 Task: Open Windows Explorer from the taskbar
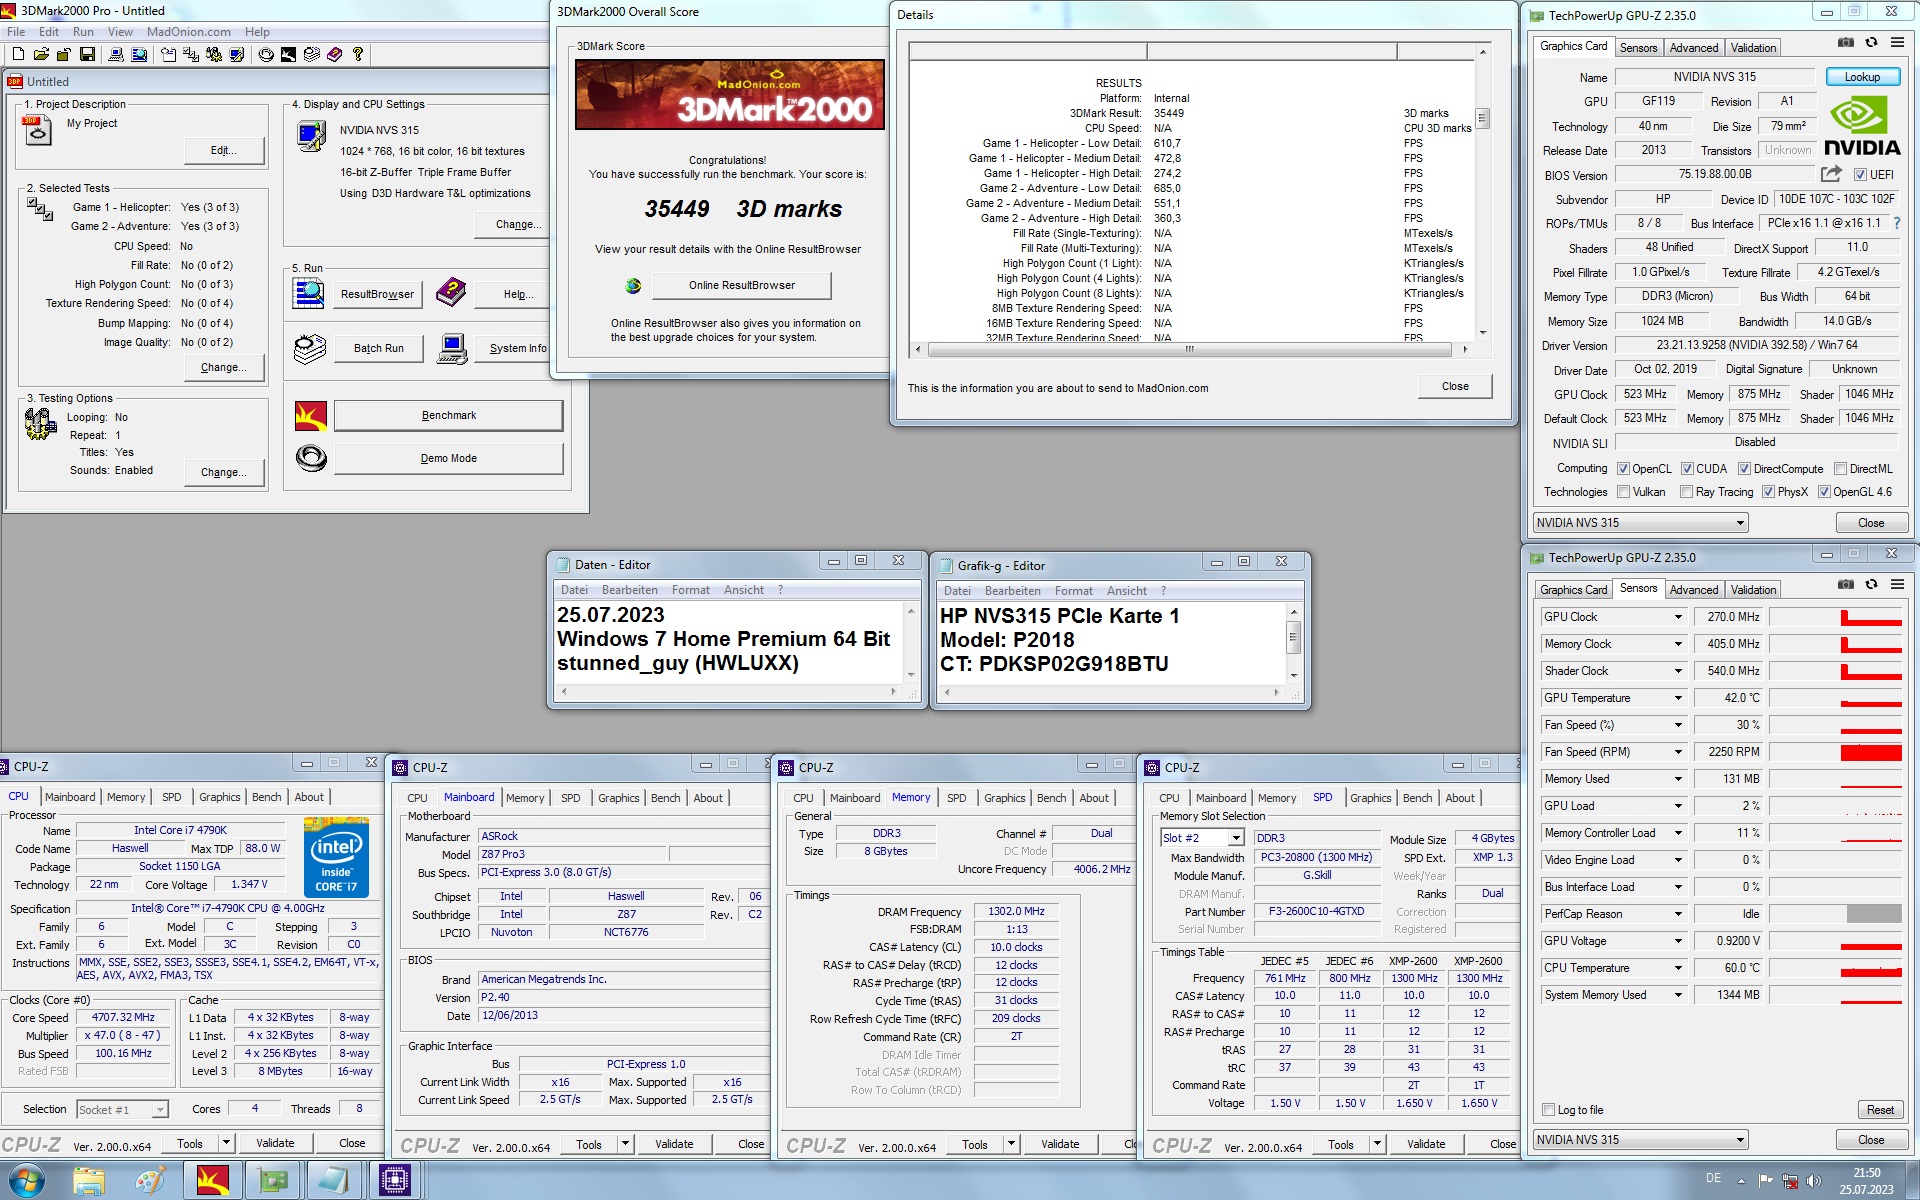click(x=89, y=1181)
